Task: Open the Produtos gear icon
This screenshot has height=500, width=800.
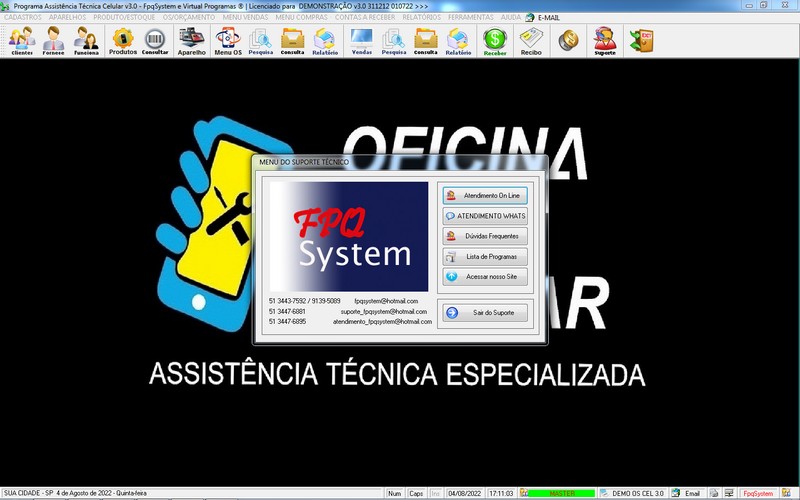Action: [122, 41]
